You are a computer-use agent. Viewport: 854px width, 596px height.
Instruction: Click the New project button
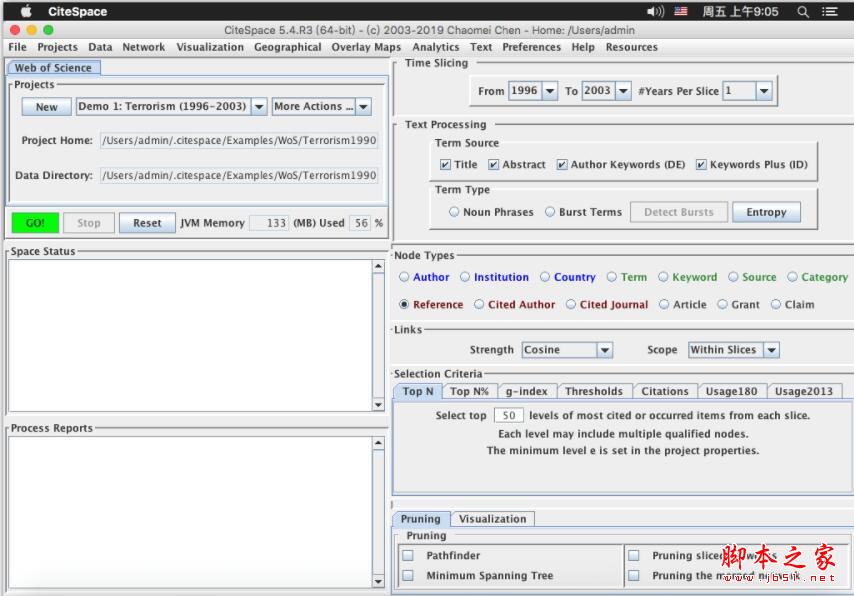(x=46, y=107)
